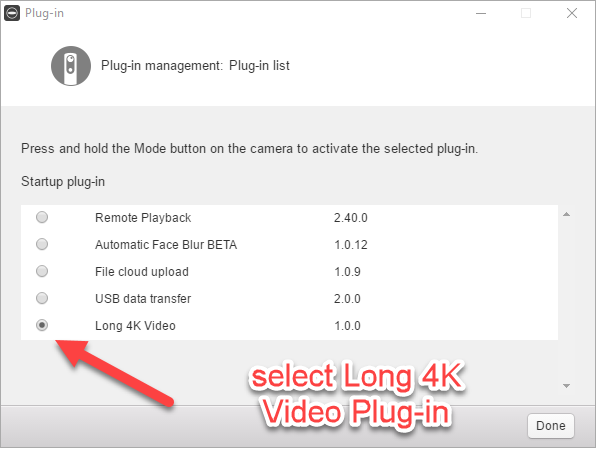Screen dimensions: 596x450
Task: Click the Remote Playback plug-in name
Action: (x=143, y=218)
